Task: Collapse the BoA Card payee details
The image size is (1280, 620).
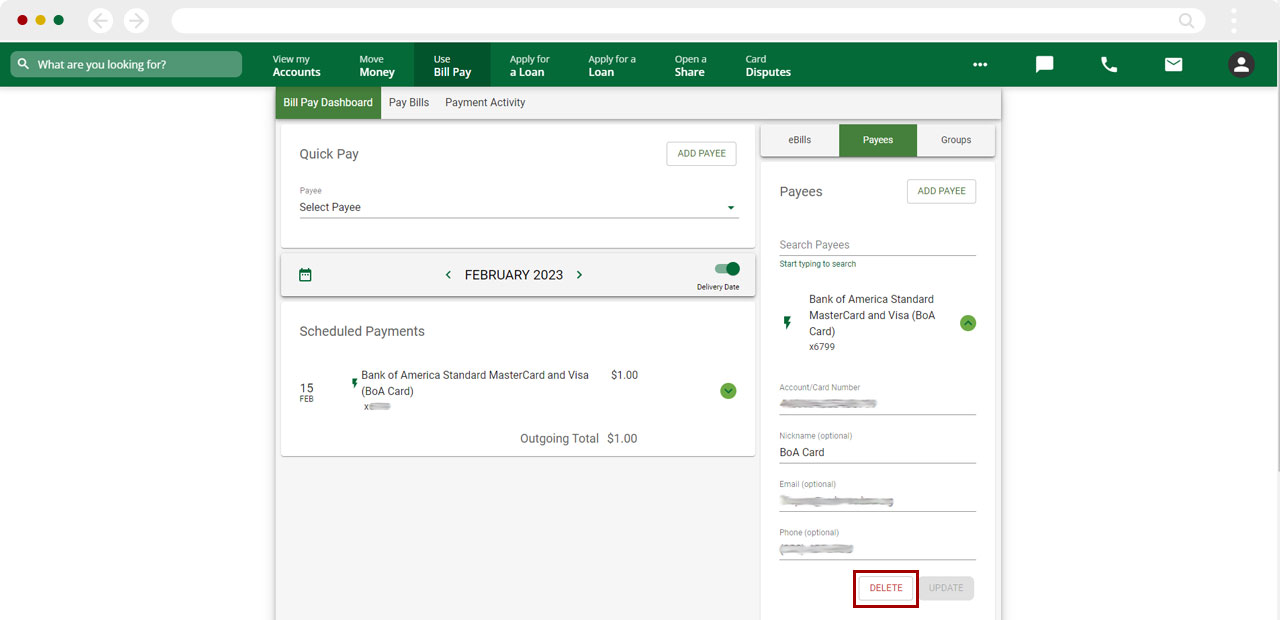Action: tap(968, 323)
